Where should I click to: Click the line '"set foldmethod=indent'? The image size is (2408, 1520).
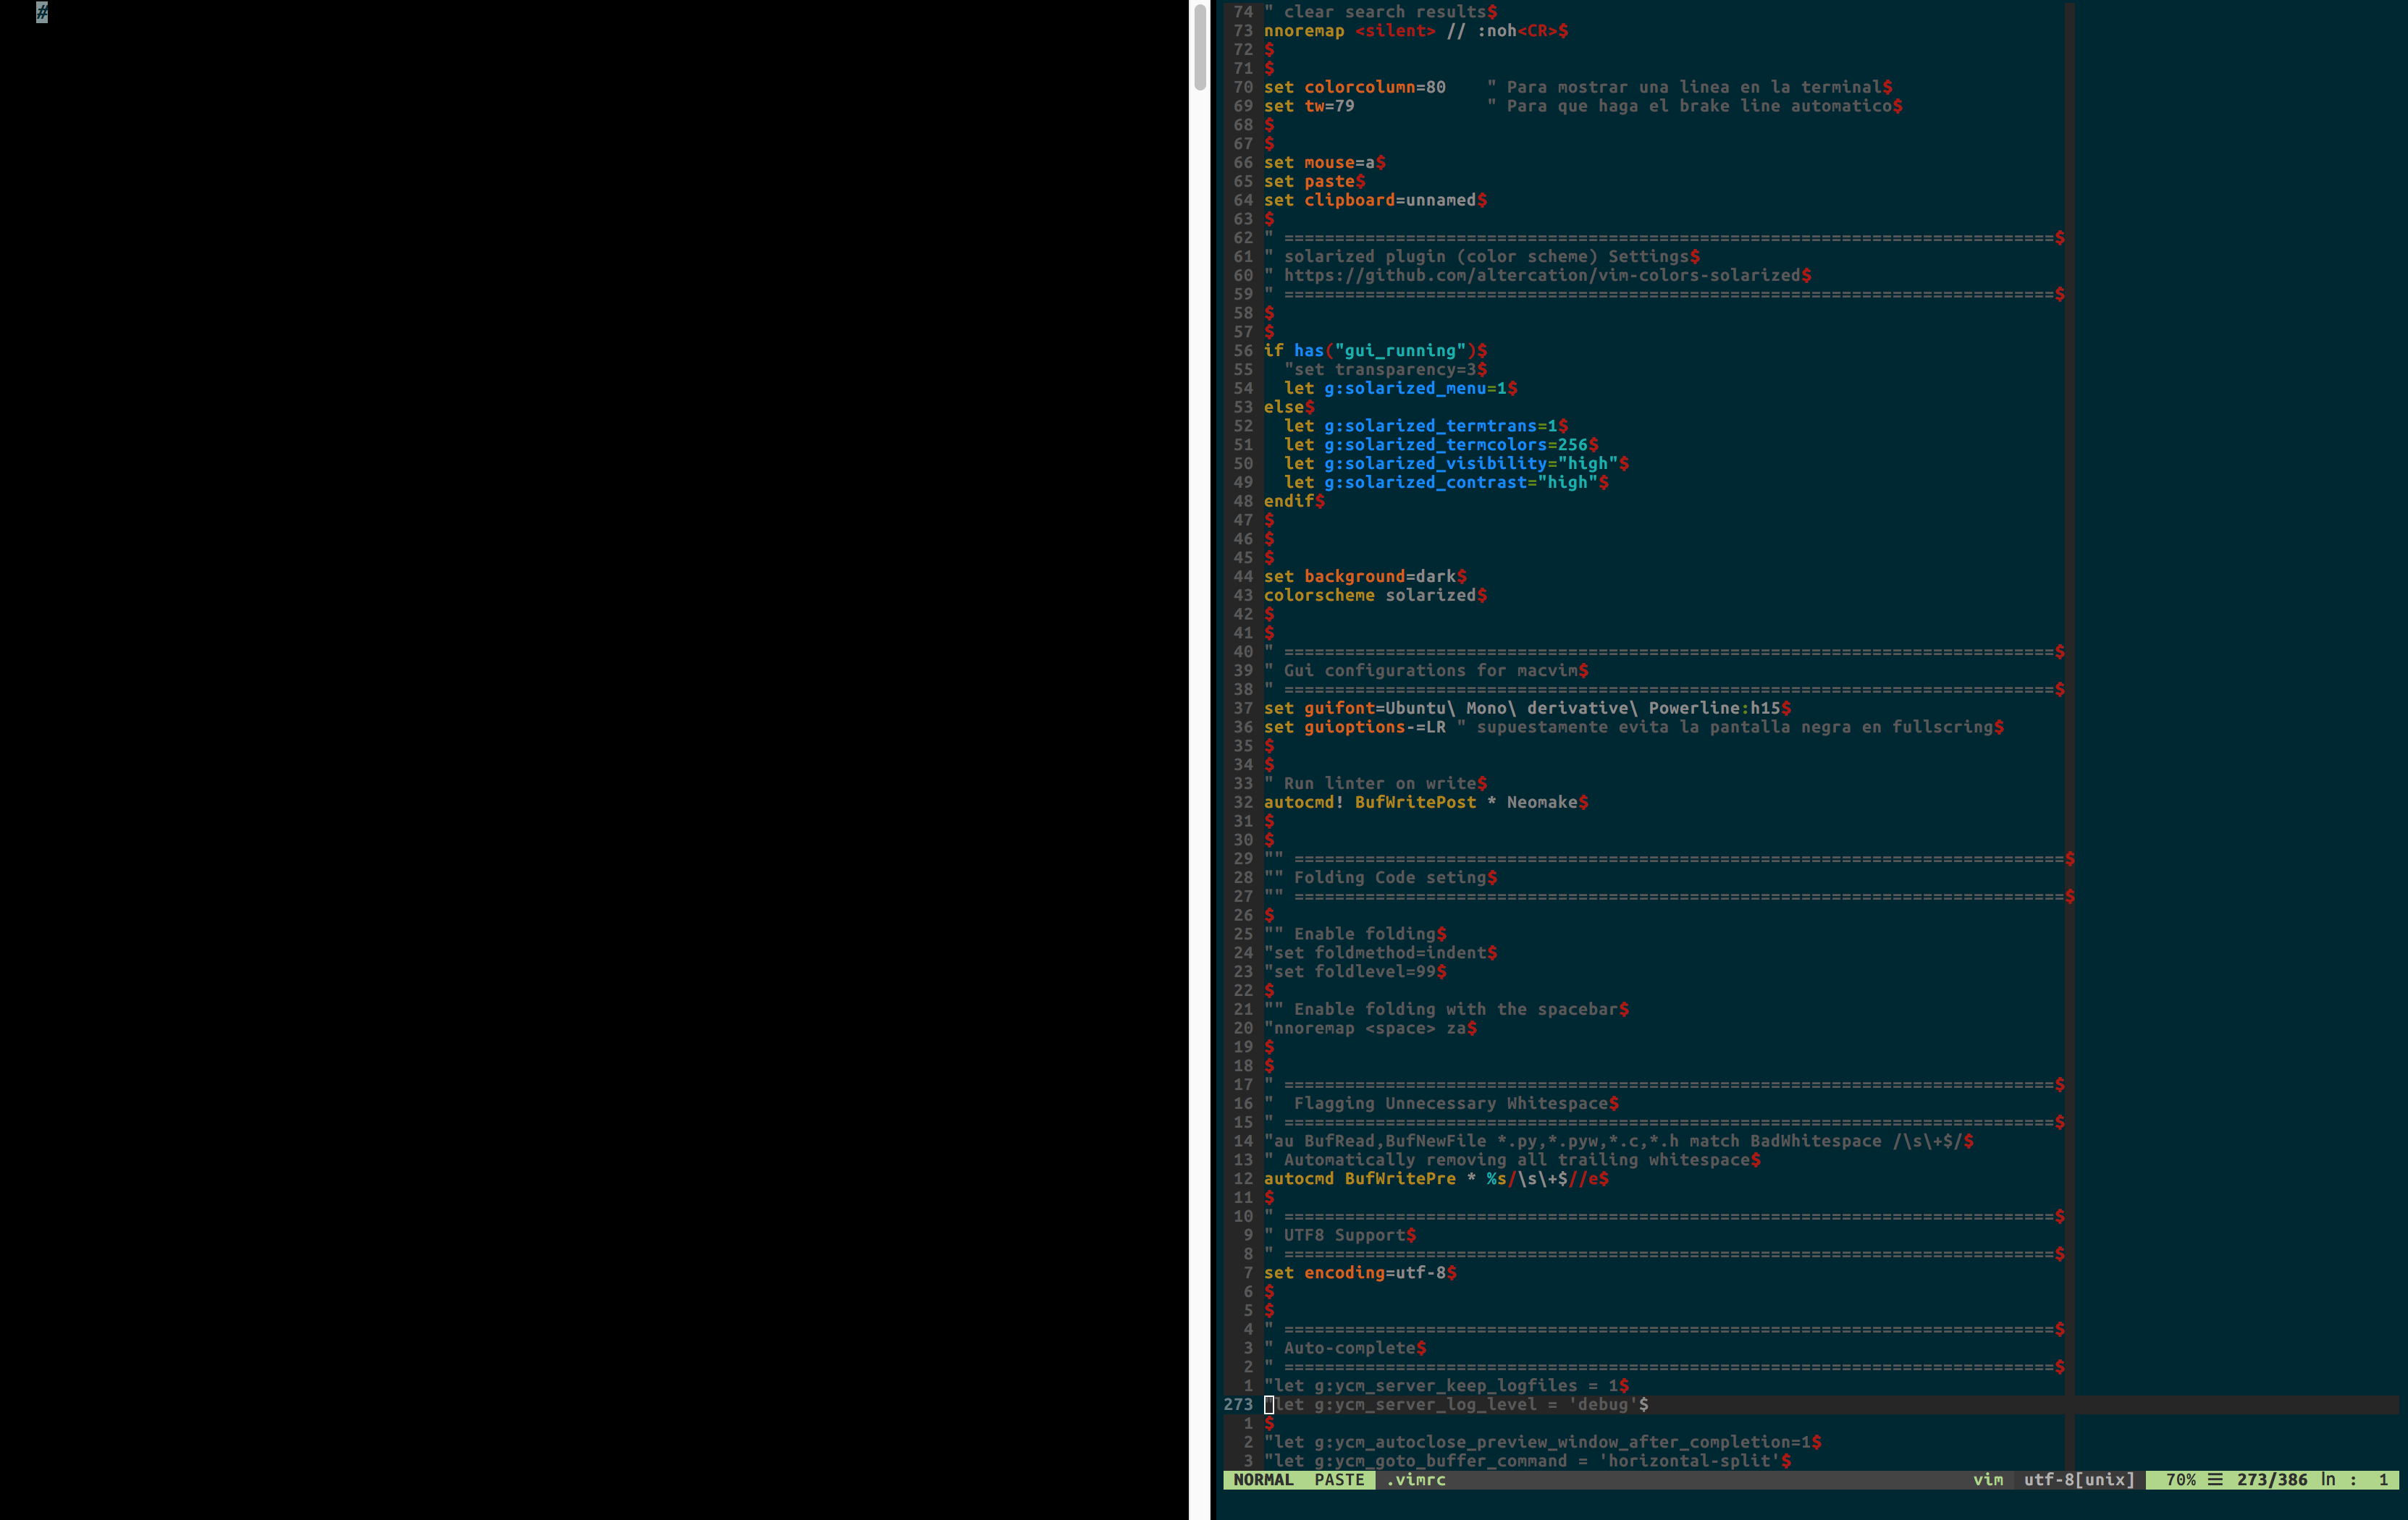click(x=1380, y=954)
